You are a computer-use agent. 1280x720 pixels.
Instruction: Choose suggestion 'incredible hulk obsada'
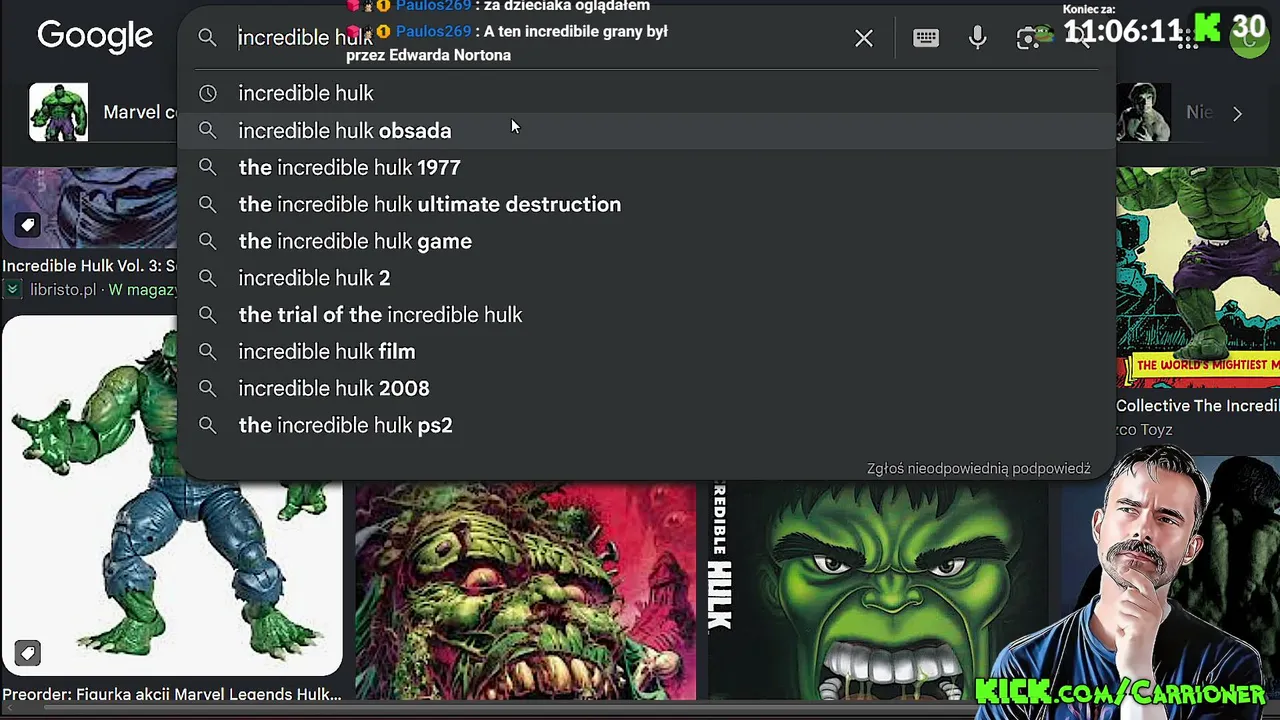coord(646,130)
